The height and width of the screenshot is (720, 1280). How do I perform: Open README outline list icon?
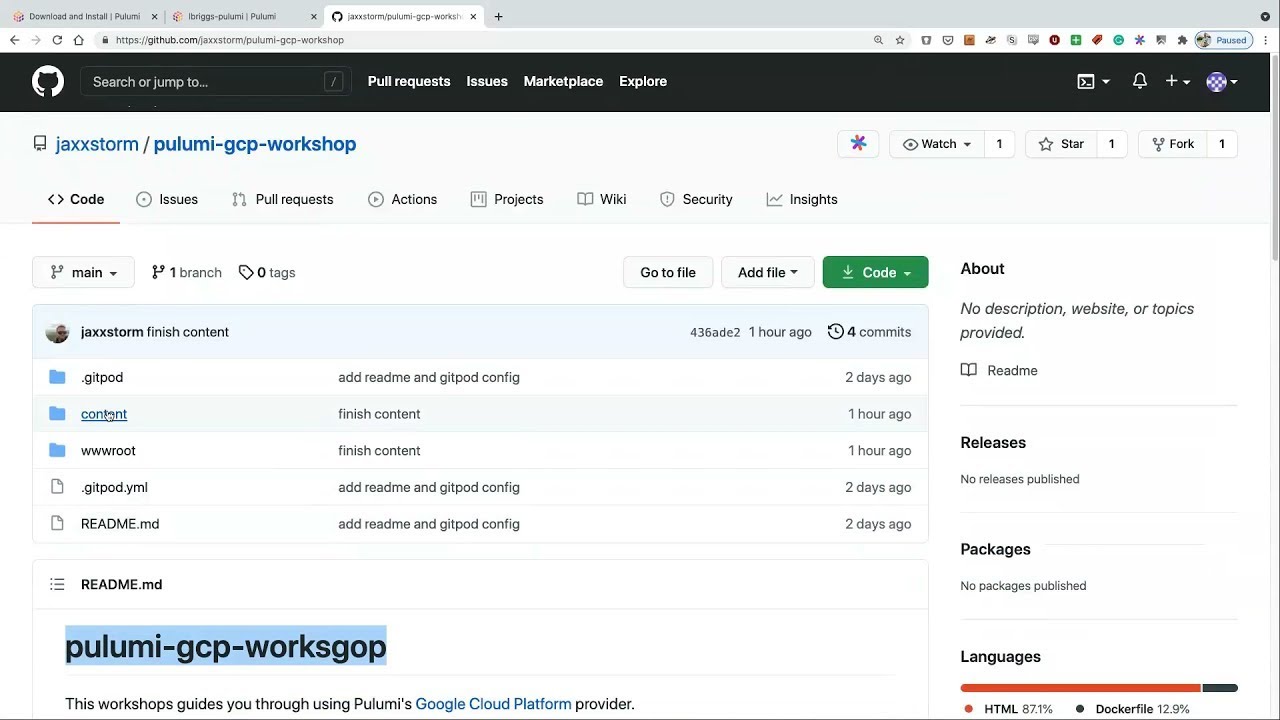(x=57, y=584)
